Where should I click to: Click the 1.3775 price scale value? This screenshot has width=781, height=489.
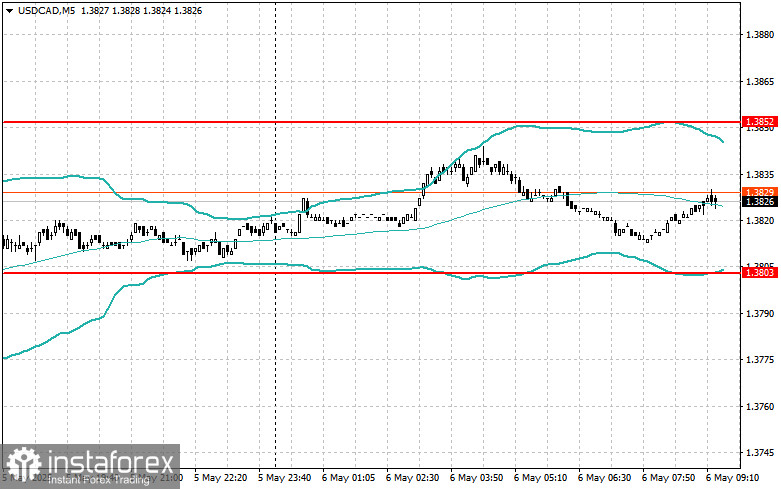coord(760,360)
